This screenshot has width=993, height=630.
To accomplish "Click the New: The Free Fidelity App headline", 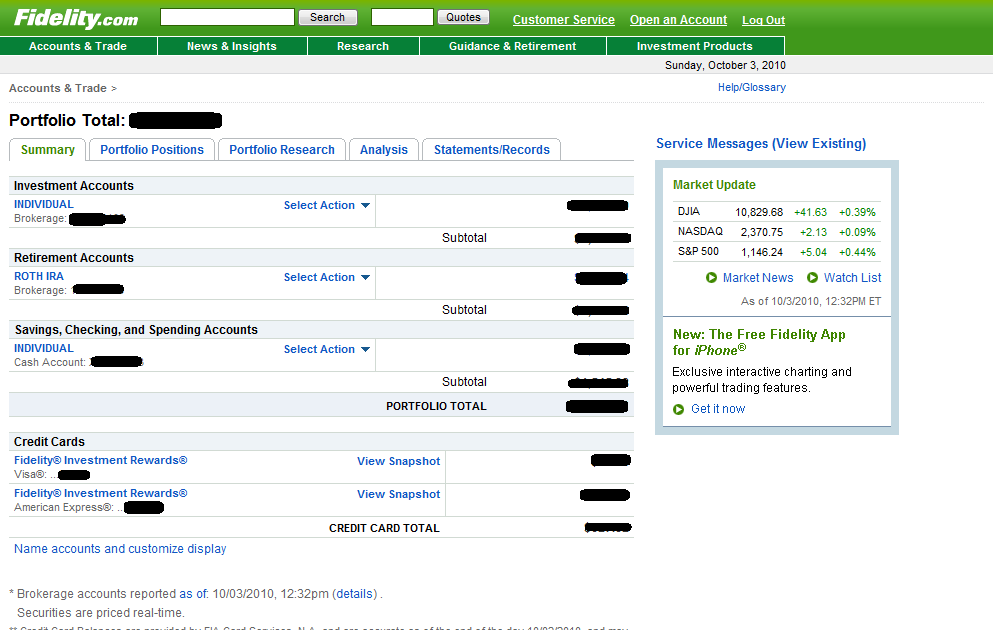I will [759, 342].
